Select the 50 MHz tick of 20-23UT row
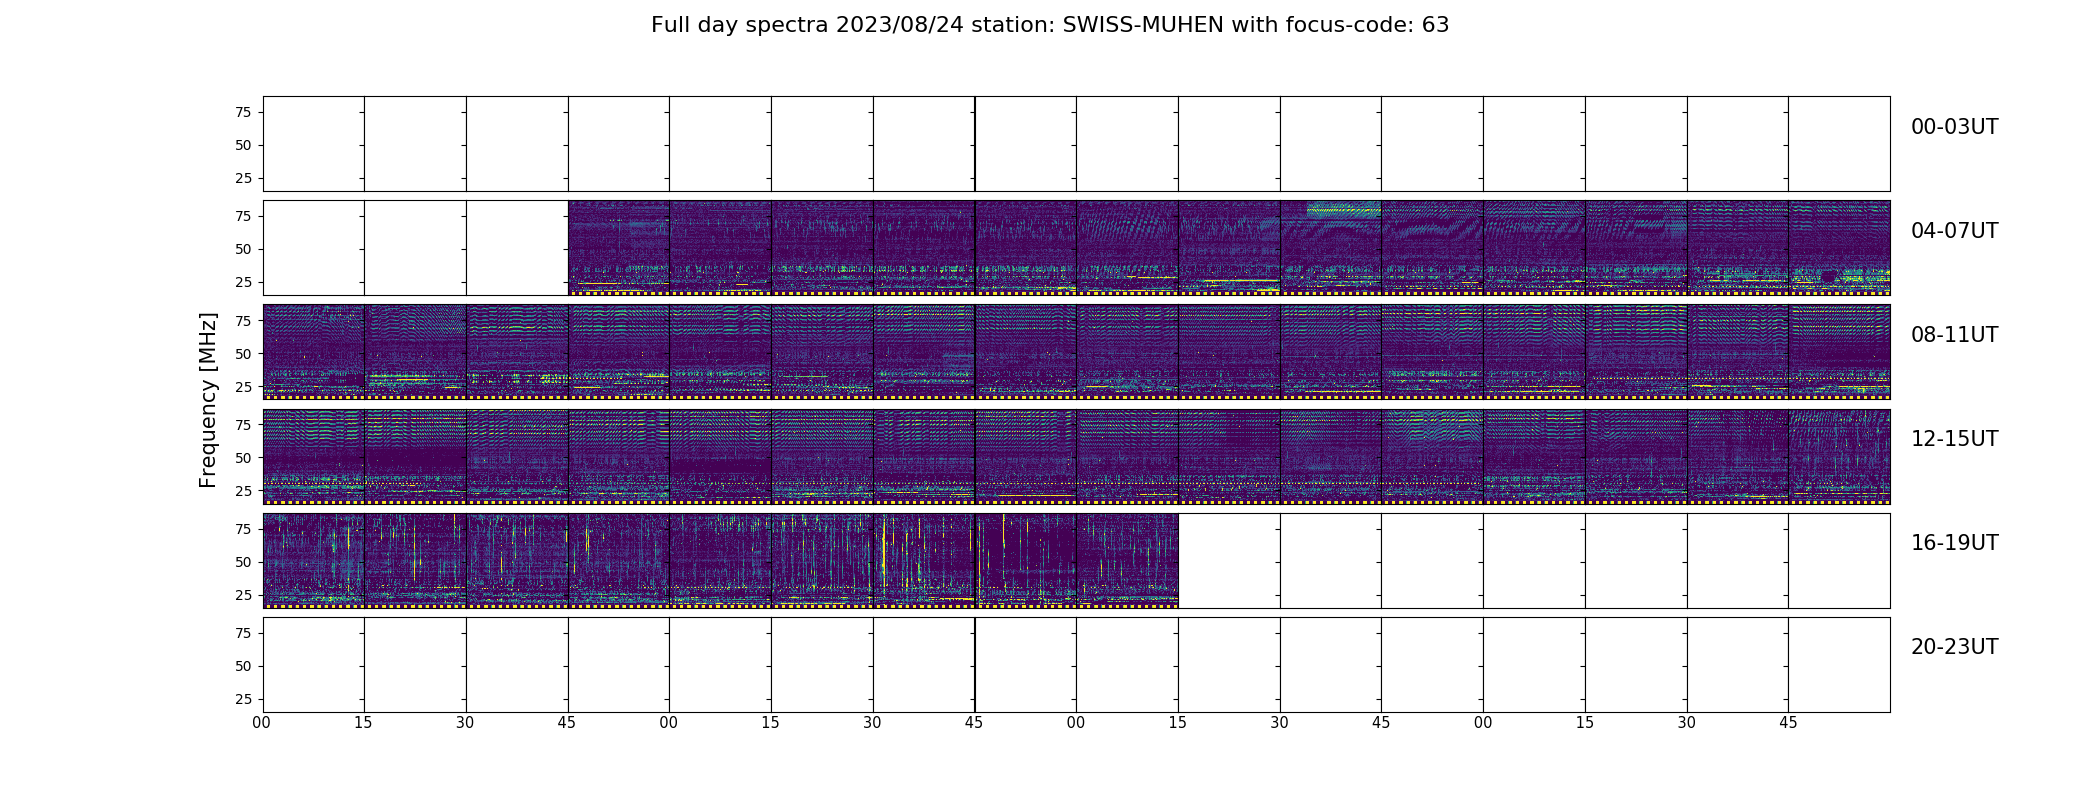This screenshot has width=2100, height=800. [243, 666]
